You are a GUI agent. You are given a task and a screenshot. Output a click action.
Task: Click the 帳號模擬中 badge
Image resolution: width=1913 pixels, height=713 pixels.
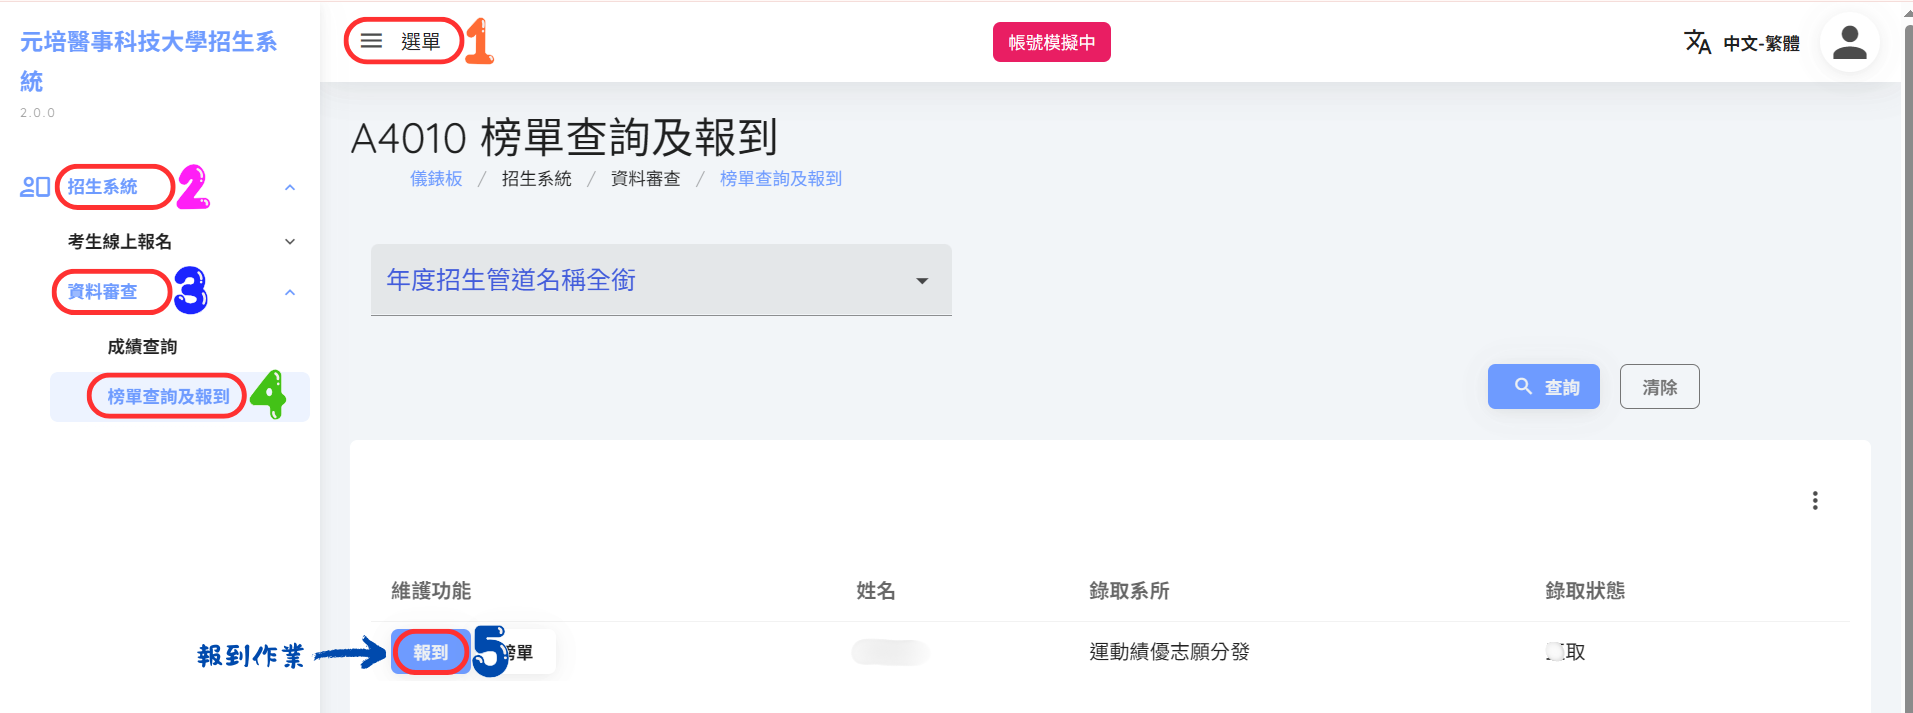[1051, 42]
